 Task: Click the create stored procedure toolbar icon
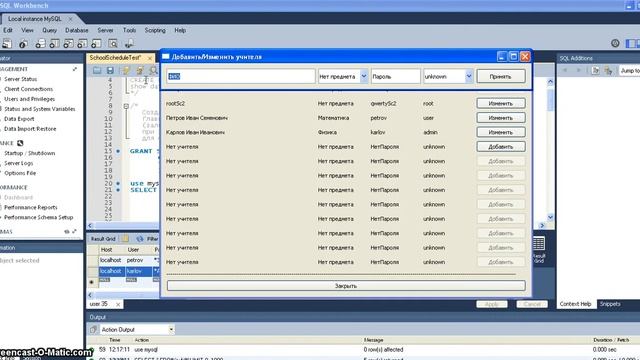pyautogui.click(x=82, y=43)
